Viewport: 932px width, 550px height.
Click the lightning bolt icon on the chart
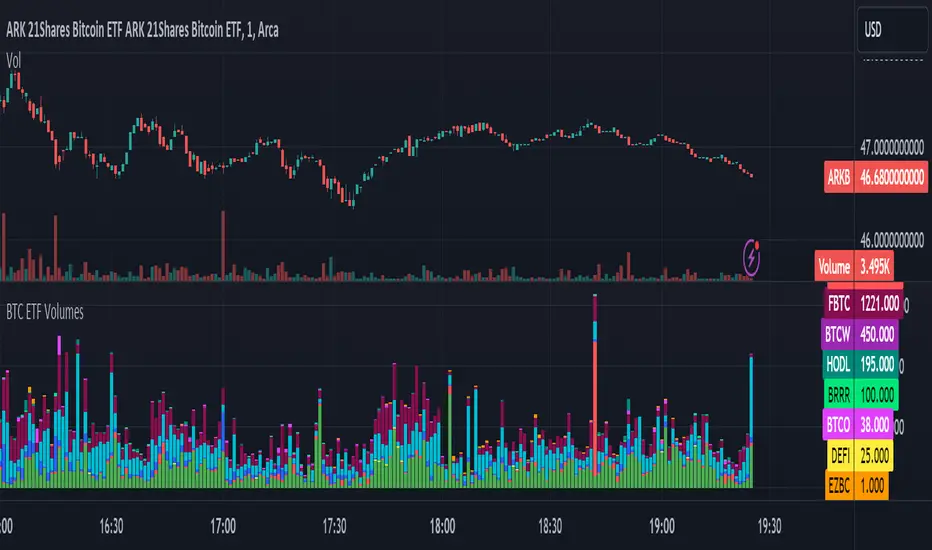coord(754,257)
